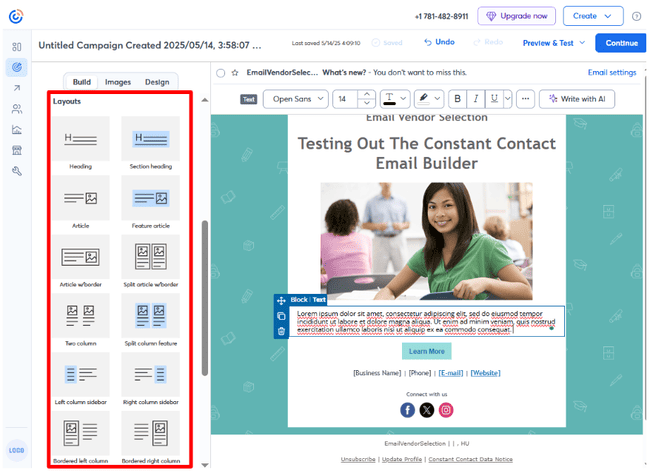
Task: Click the scroll down arrow of layouts panel
Action: pos(205,465)
